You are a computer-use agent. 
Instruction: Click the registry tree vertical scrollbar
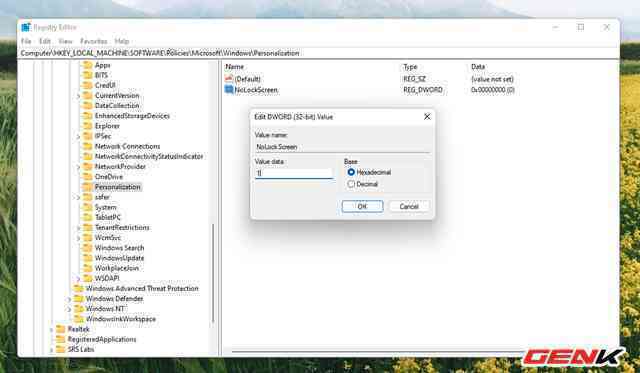pyautogui.click(x=213, y=273)
